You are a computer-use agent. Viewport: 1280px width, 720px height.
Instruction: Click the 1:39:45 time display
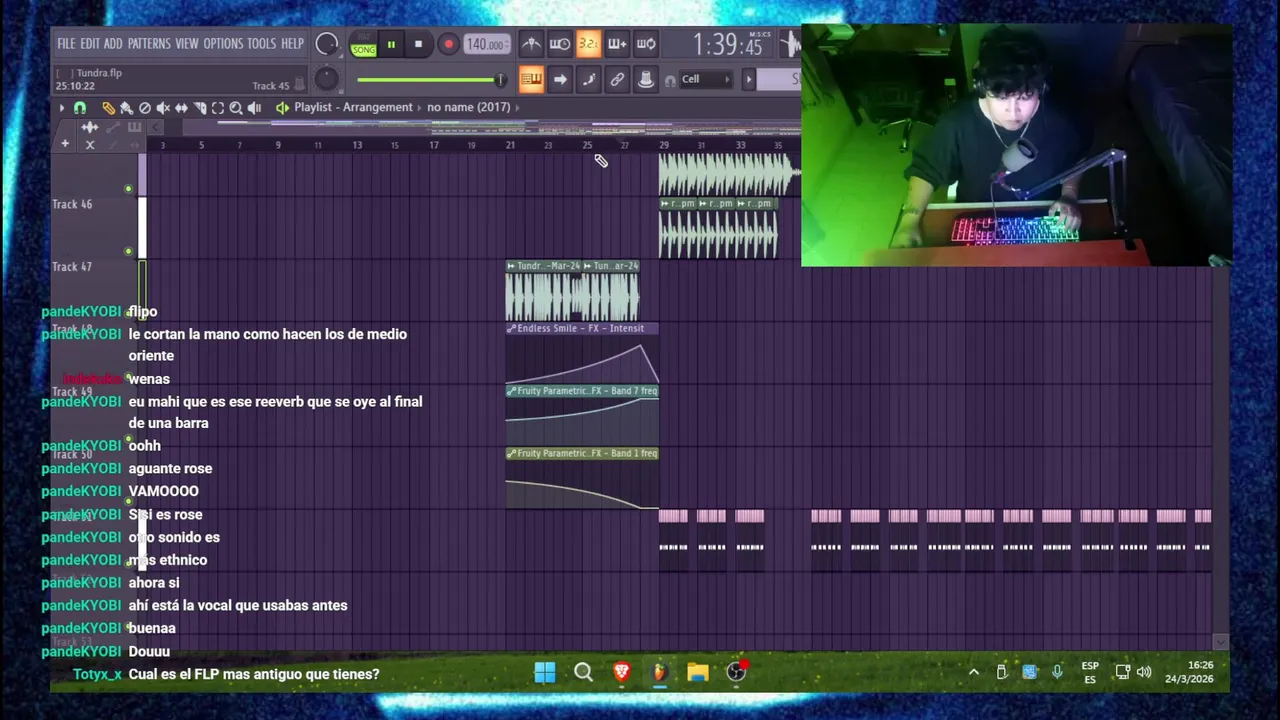728,45
